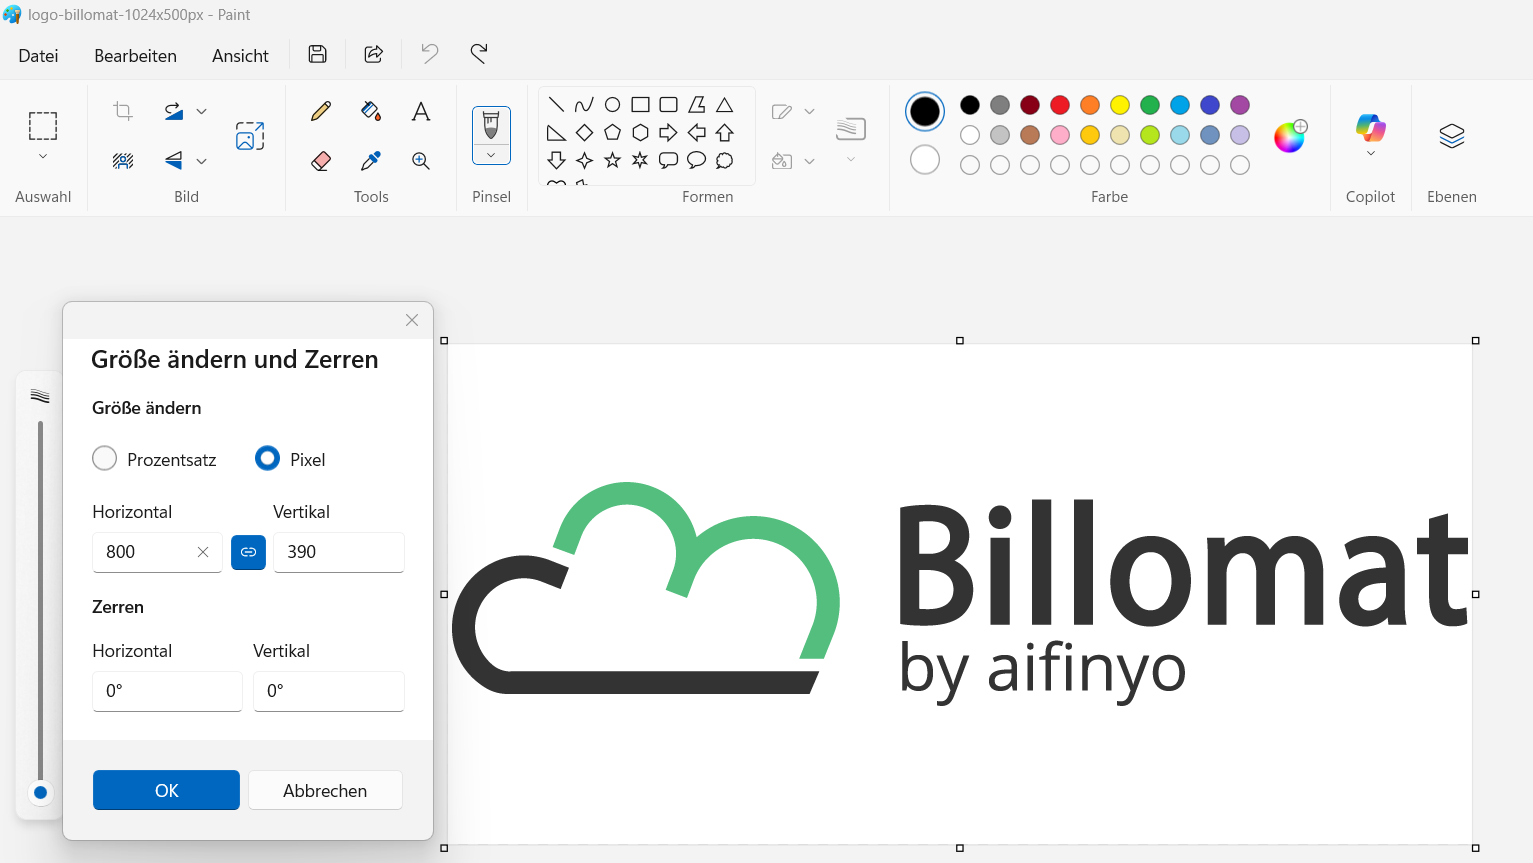Click the brush size slider handle
Image resolution: width=1533 pixels, height=863 pixels.
(40, 793)
